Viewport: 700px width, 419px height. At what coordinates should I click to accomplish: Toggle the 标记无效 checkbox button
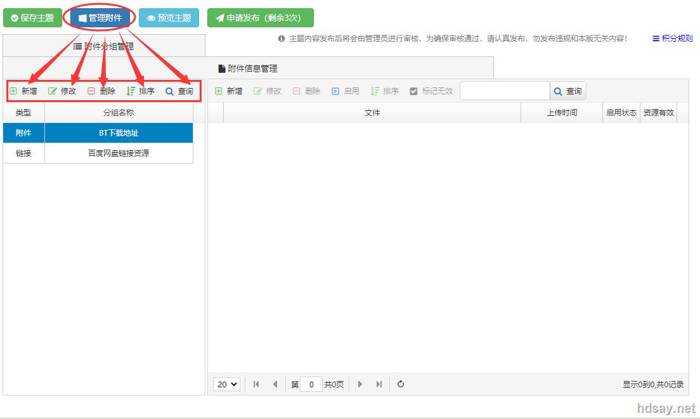[431, 91]
